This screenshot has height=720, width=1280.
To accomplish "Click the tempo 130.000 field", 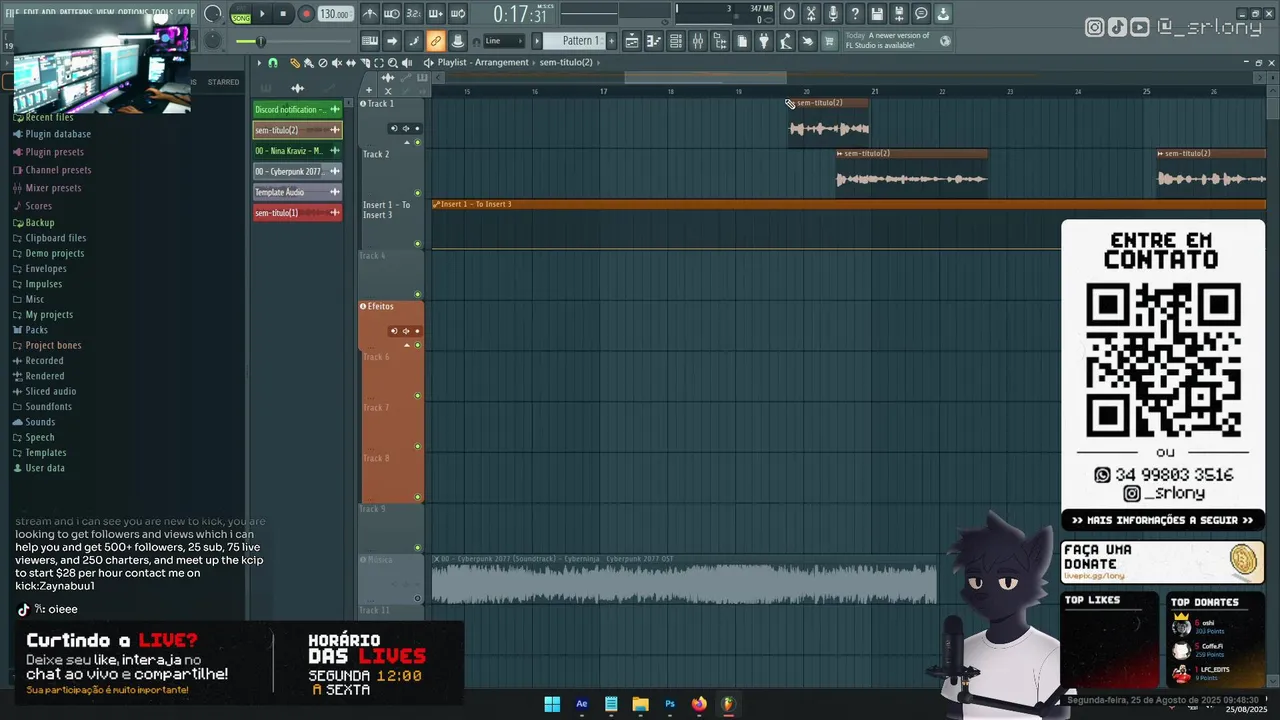I will point(334,14).
